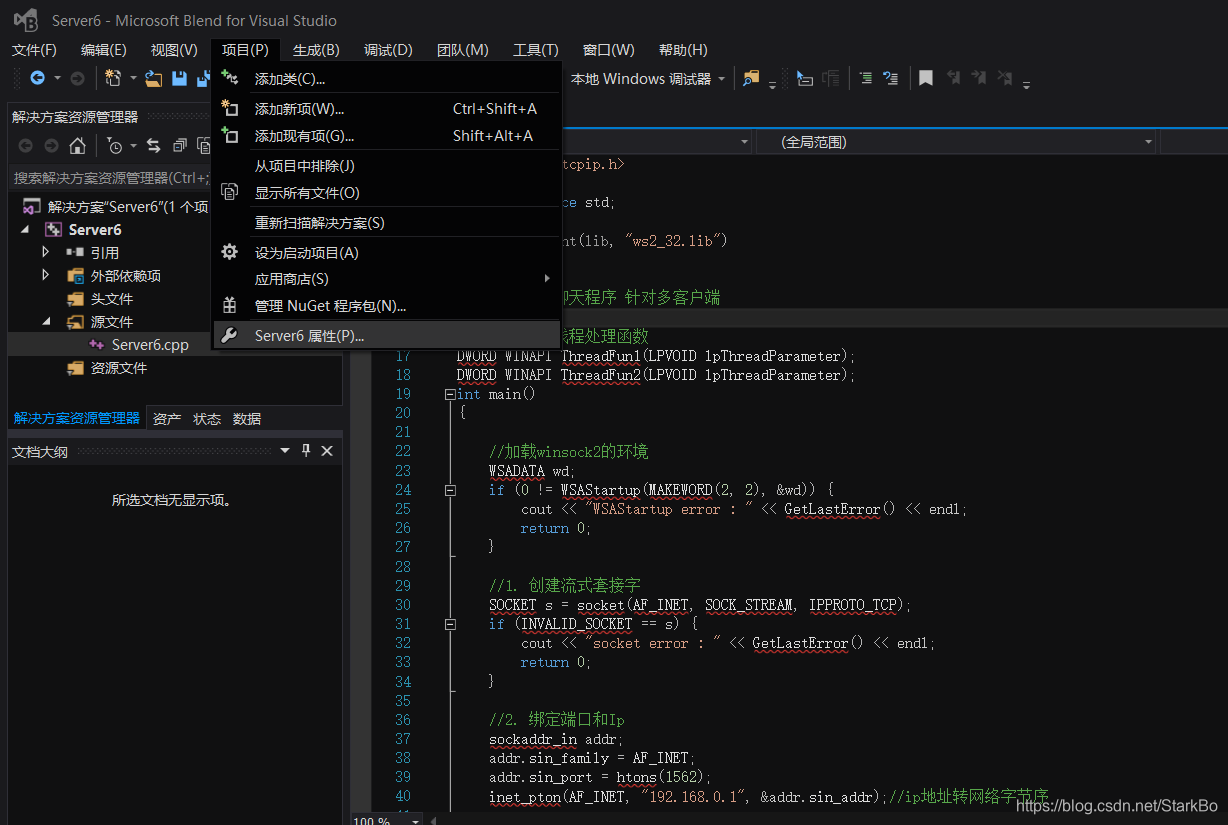Open the 调试(D) menu

[x=388, y=50]
